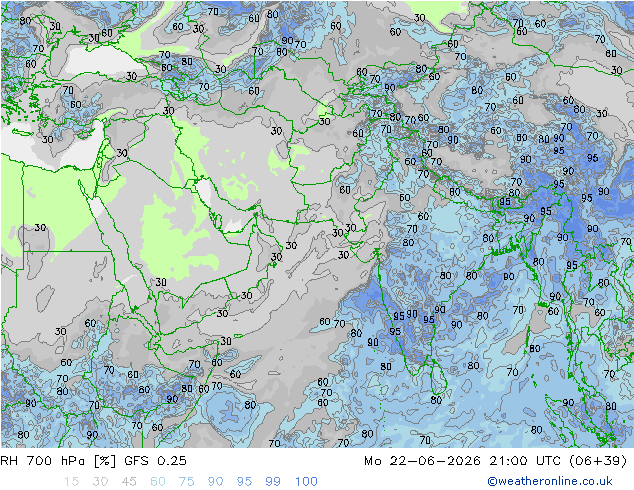Open the ©weatheronline.co.uk link
634x490 pixels.
point(550,481)
